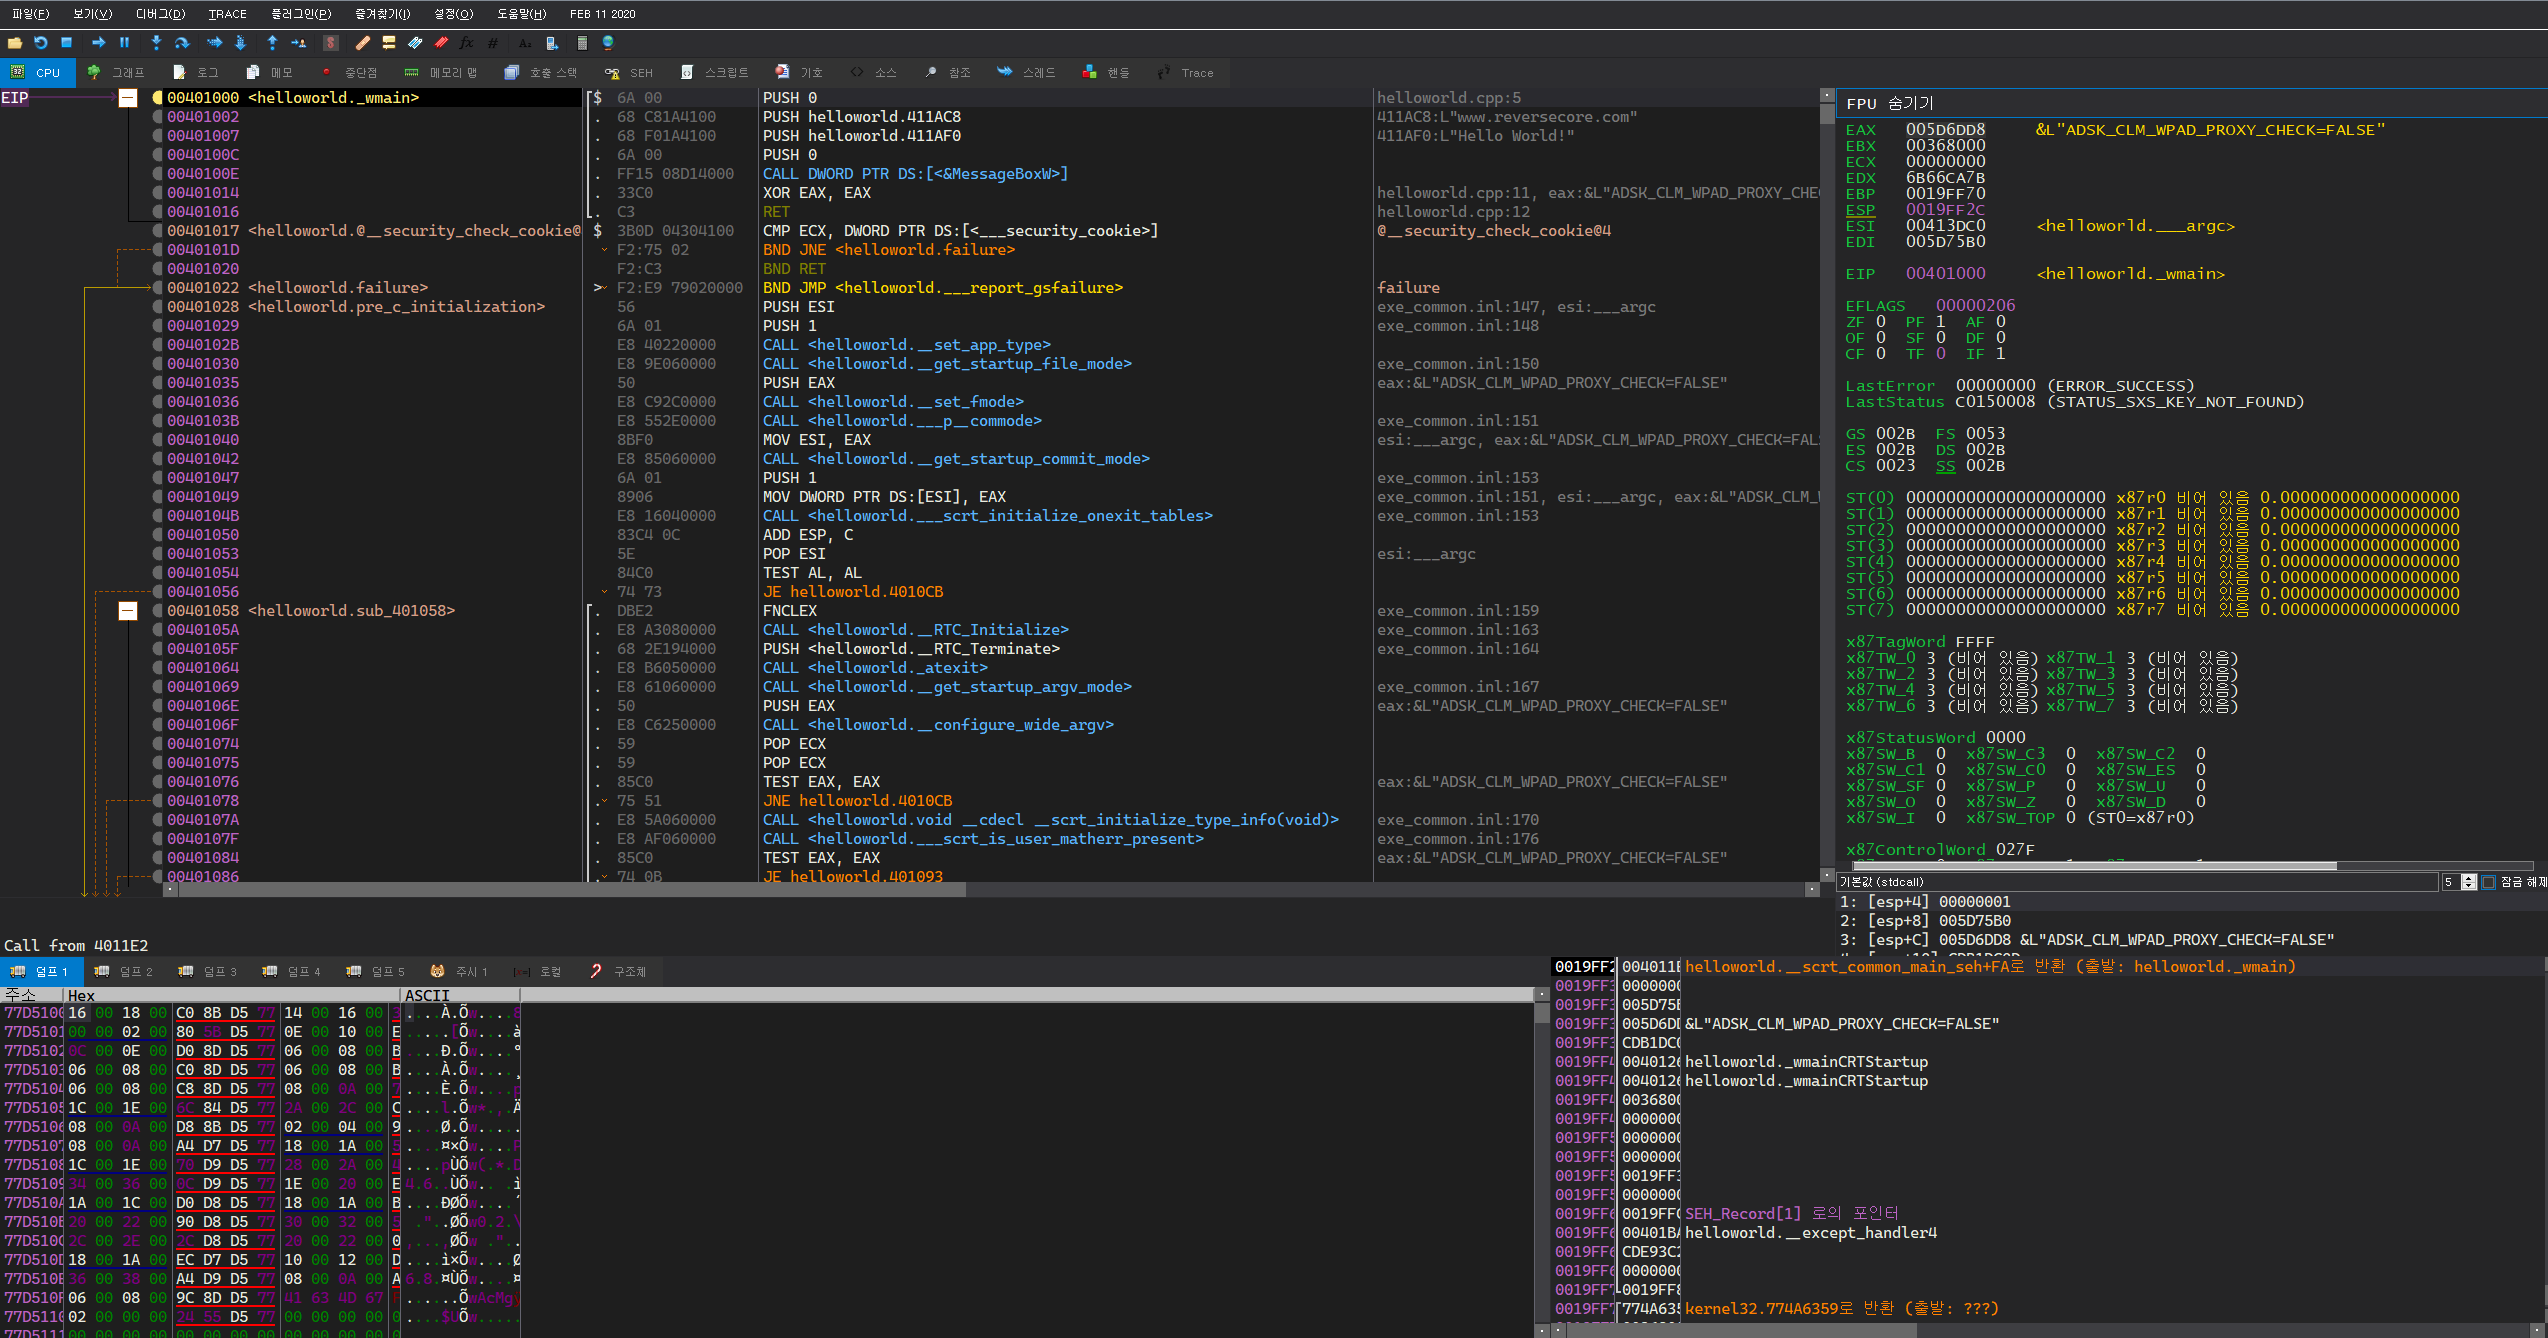Check the 잠금 해제 checkbox
Viewport: 2548px width, 1338px height.
(2489, 882)
